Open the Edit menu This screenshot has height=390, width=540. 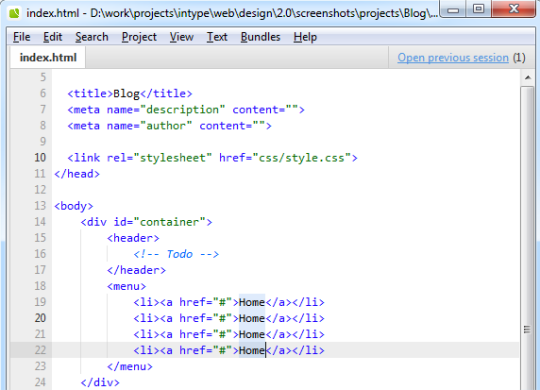53,37
